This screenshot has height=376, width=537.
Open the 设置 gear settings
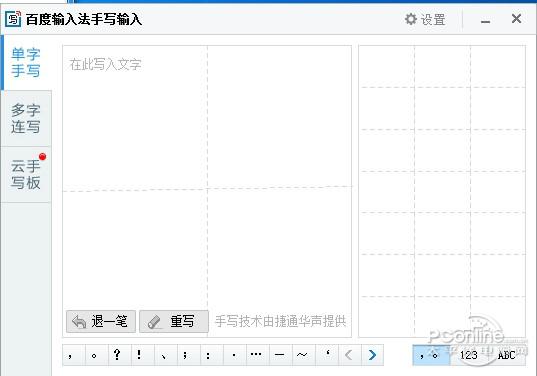coord(425,19)
